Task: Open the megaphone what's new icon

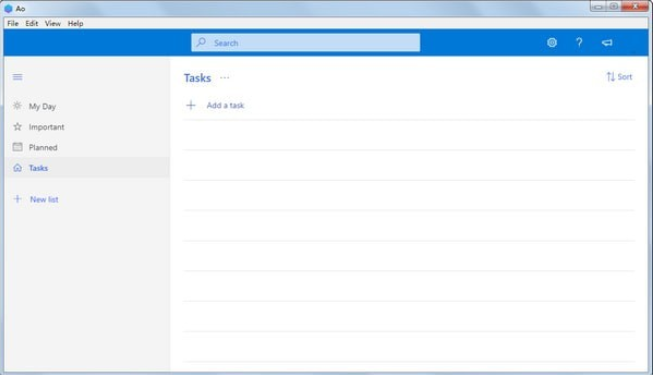Action: pyautogui.click(x=607, y=42)
